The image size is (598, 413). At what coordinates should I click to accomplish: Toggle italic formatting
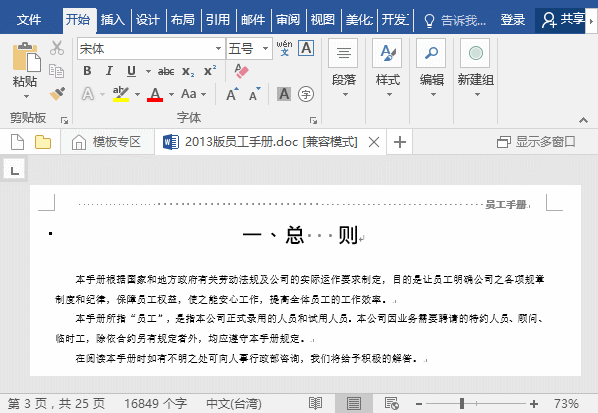[109, 71]
